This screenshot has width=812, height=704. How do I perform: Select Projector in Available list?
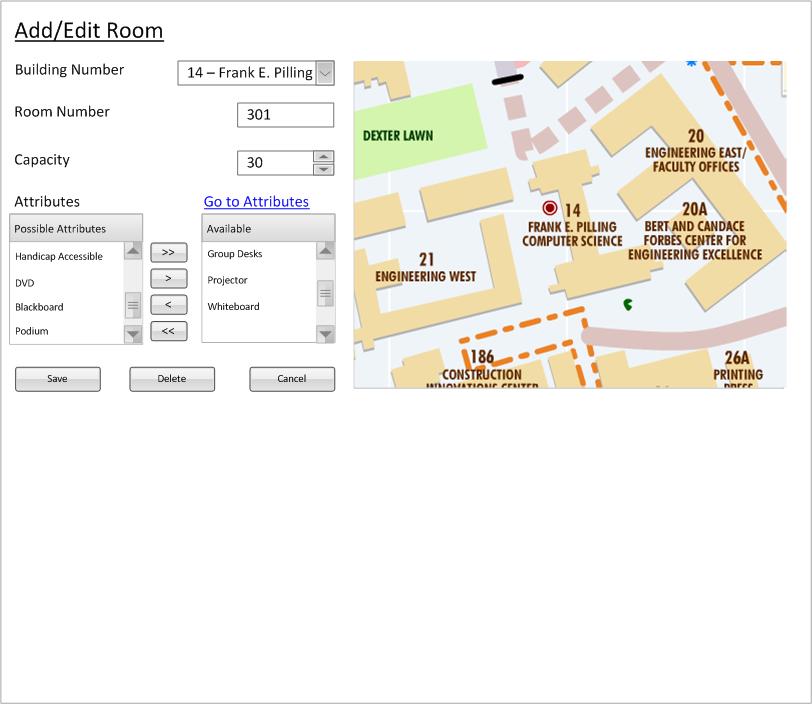click(227, 280)
